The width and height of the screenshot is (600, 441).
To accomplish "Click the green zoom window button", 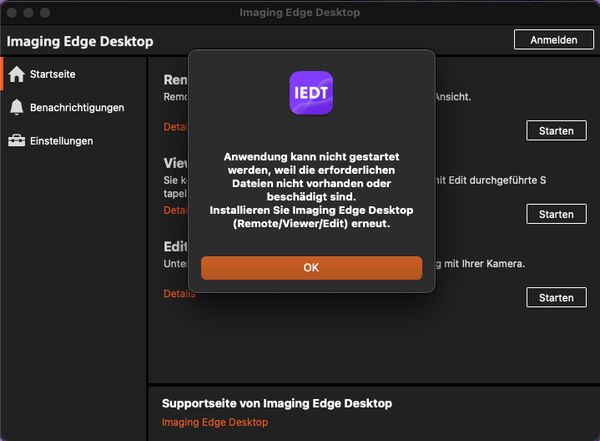I will pyautogui.click(x=48, y=12).
